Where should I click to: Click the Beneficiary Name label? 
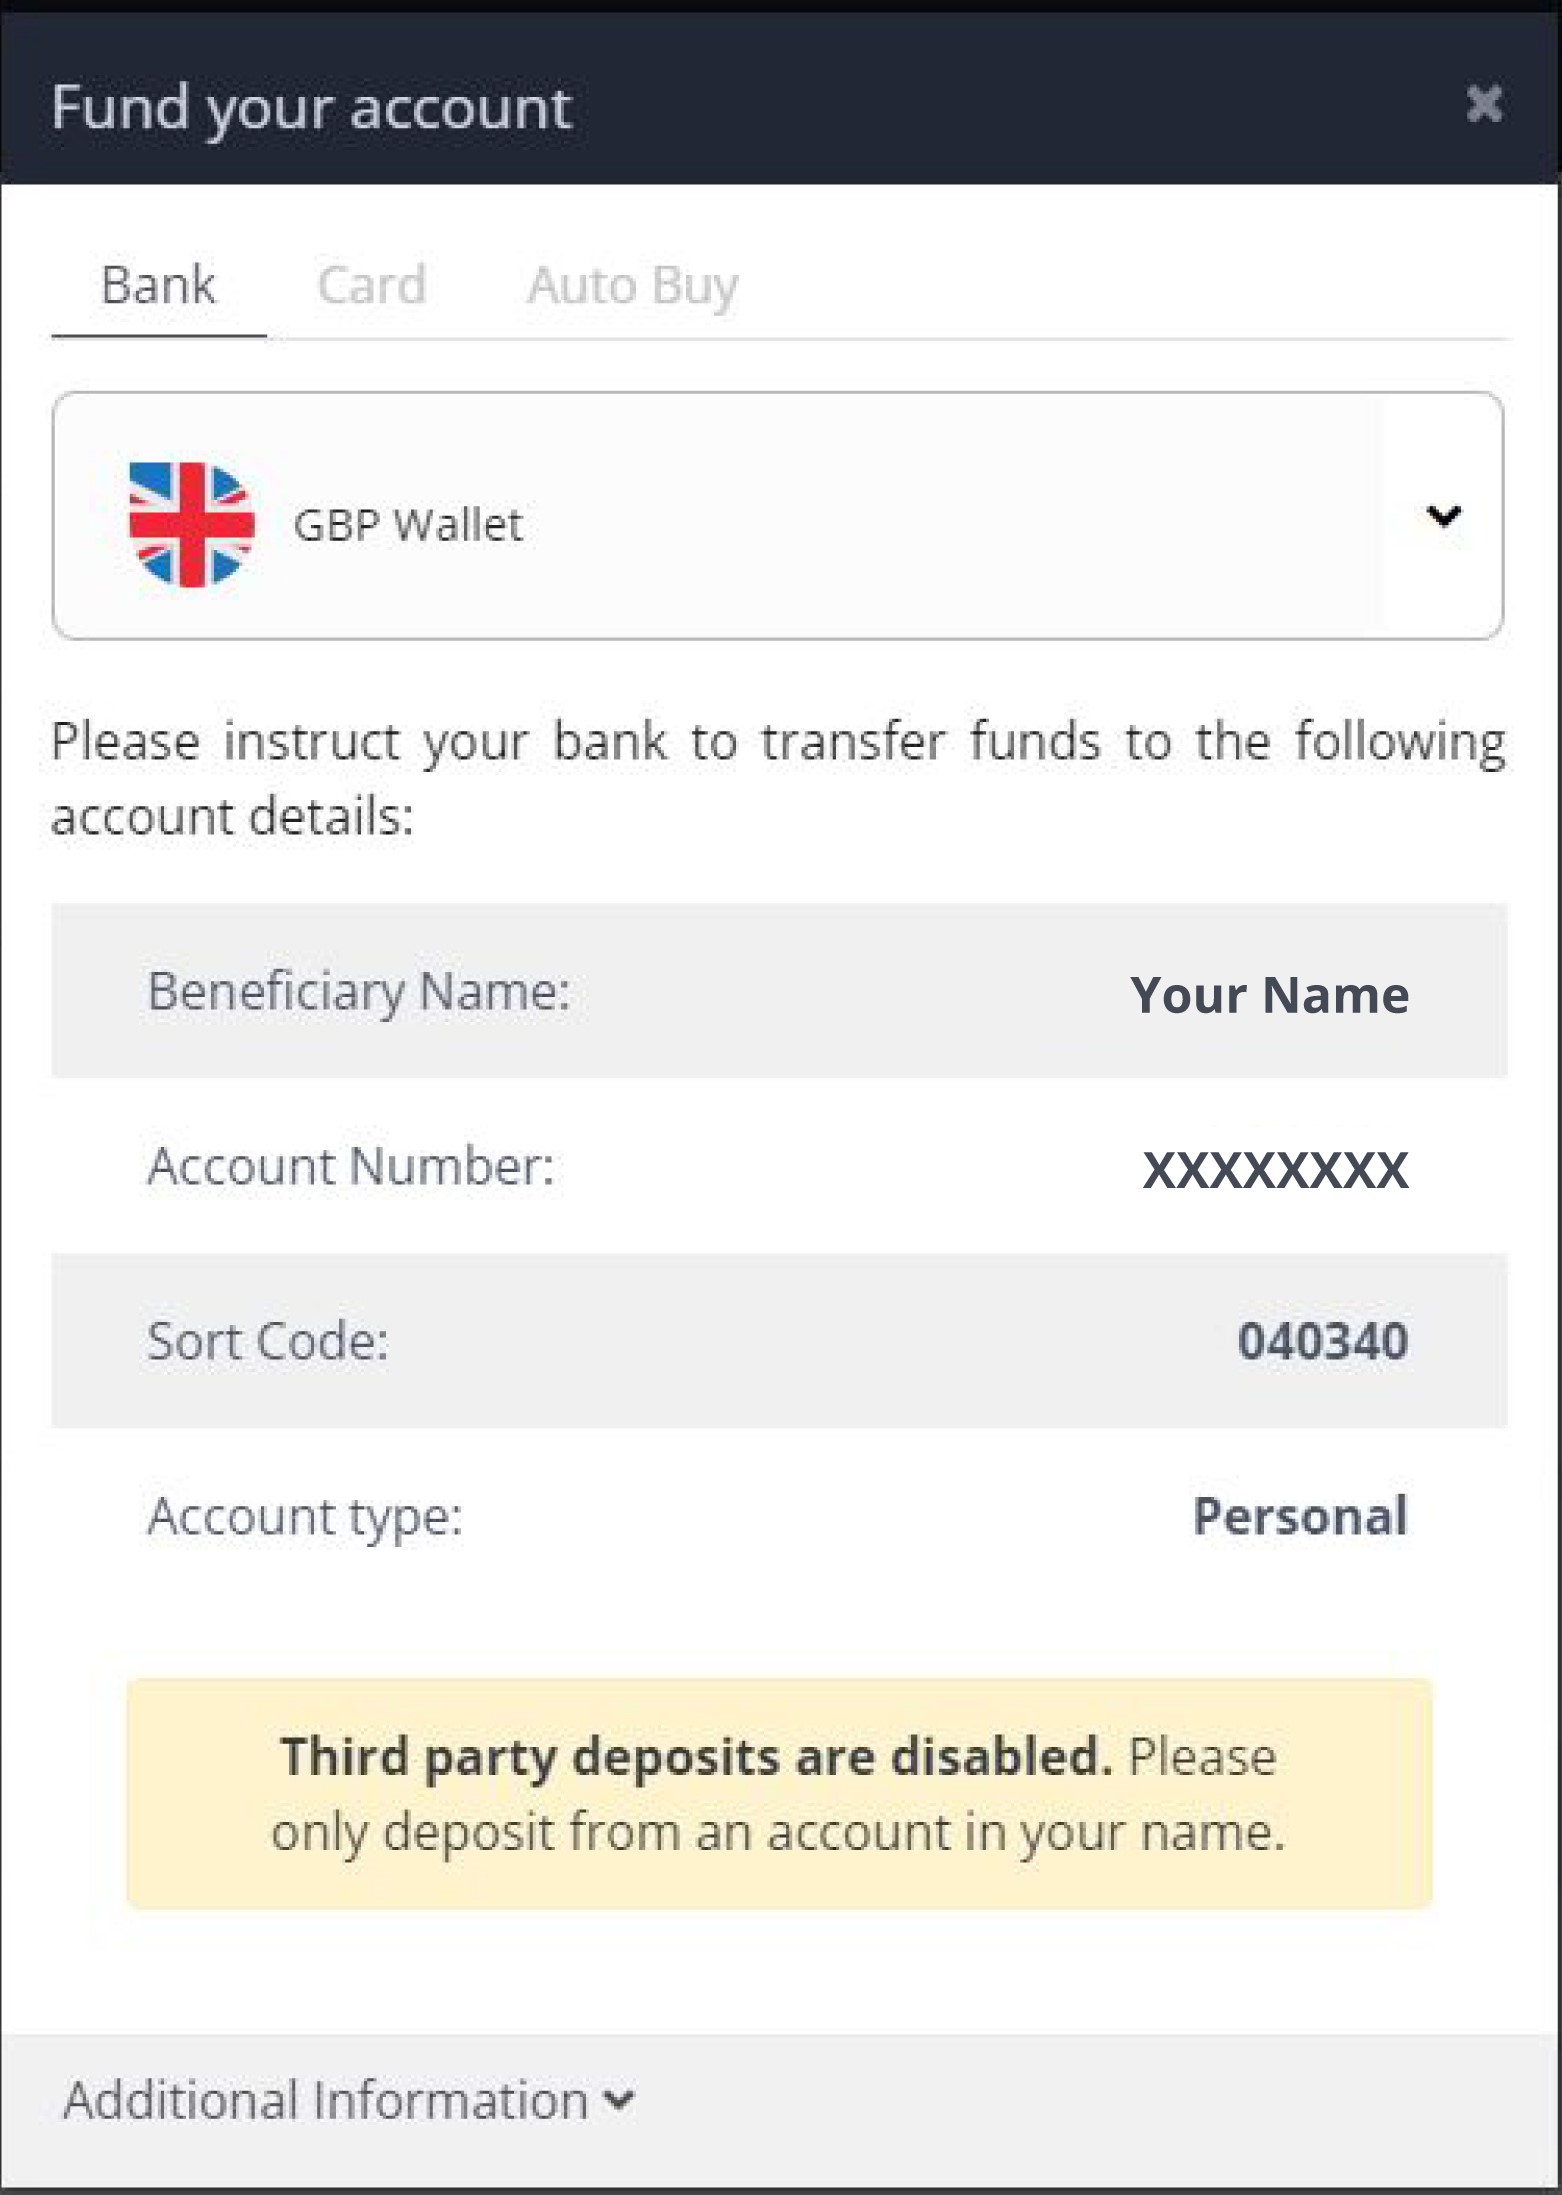point(359,992)
